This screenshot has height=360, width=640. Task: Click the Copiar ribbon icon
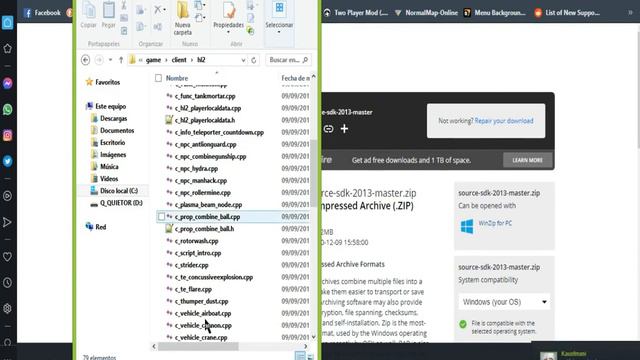coord(89,15)
